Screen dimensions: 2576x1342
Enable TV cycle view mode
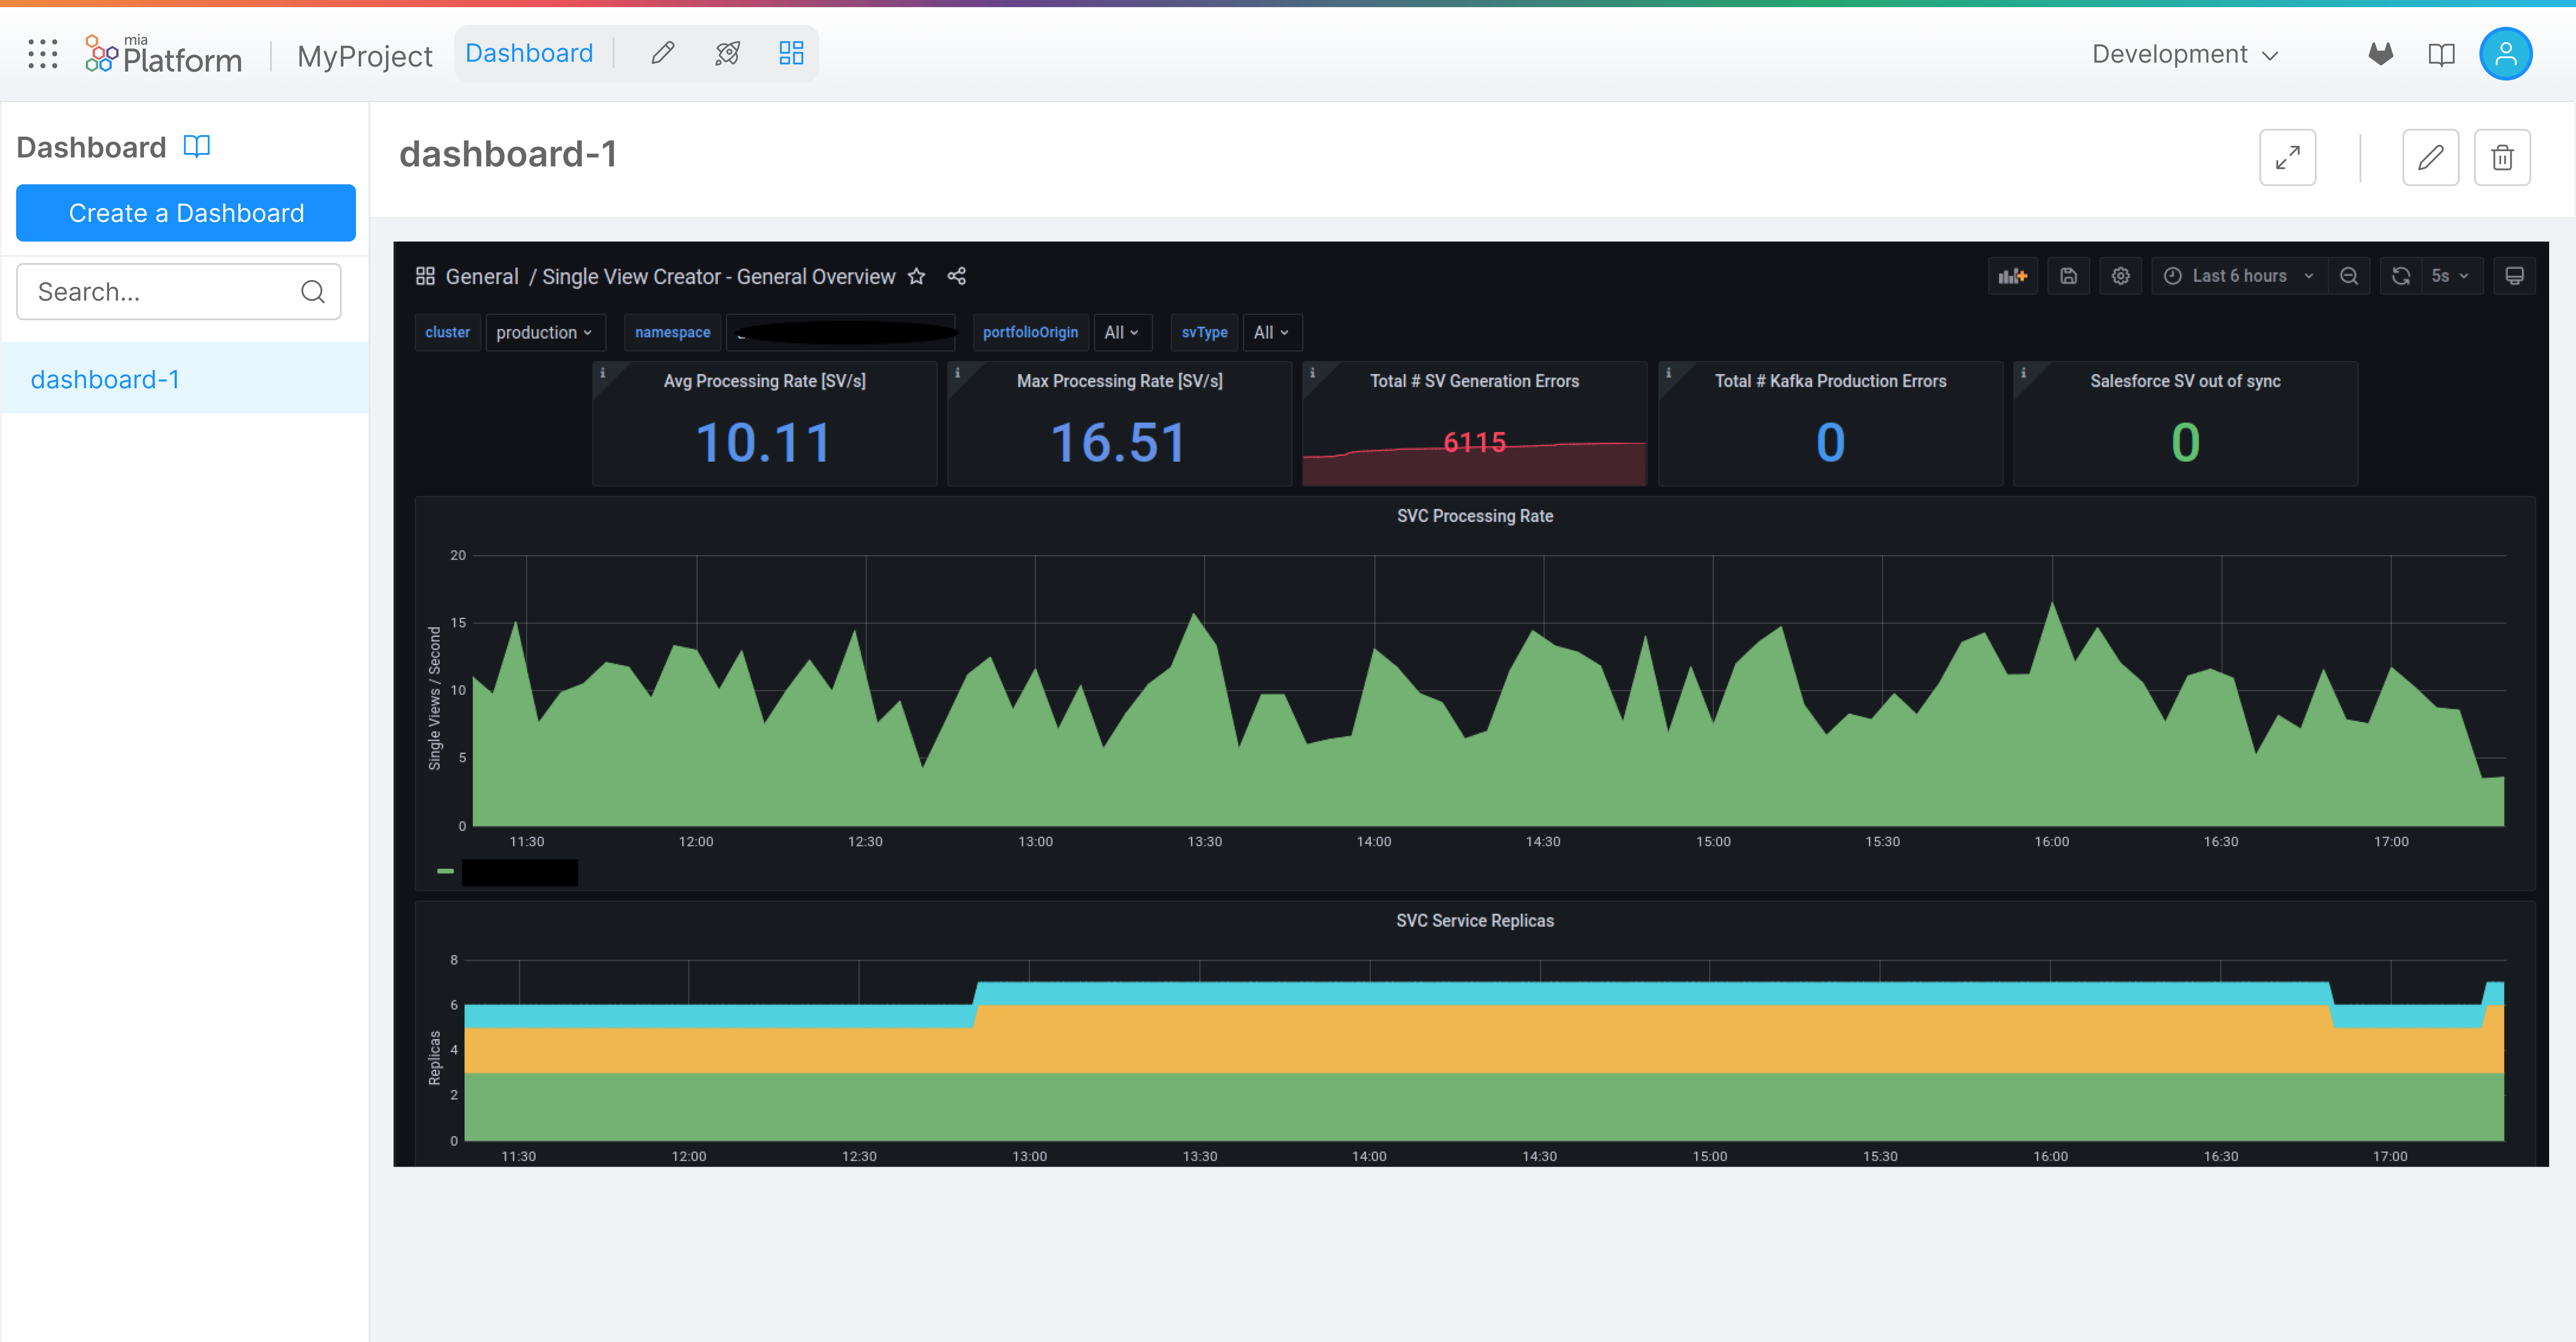tap(2515, 275)
